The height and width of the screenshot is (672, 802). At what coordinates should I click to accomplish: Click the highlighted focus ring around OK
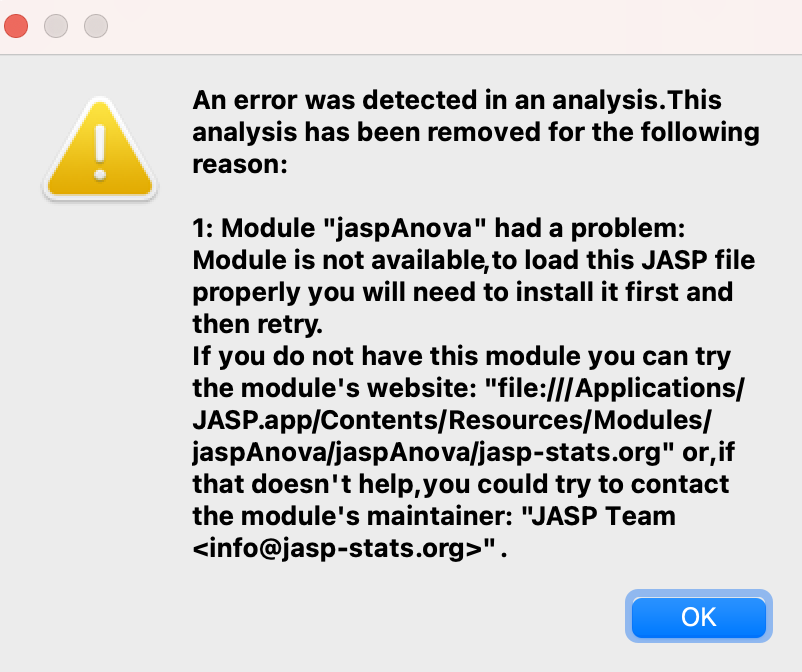(x=698, y=617)
